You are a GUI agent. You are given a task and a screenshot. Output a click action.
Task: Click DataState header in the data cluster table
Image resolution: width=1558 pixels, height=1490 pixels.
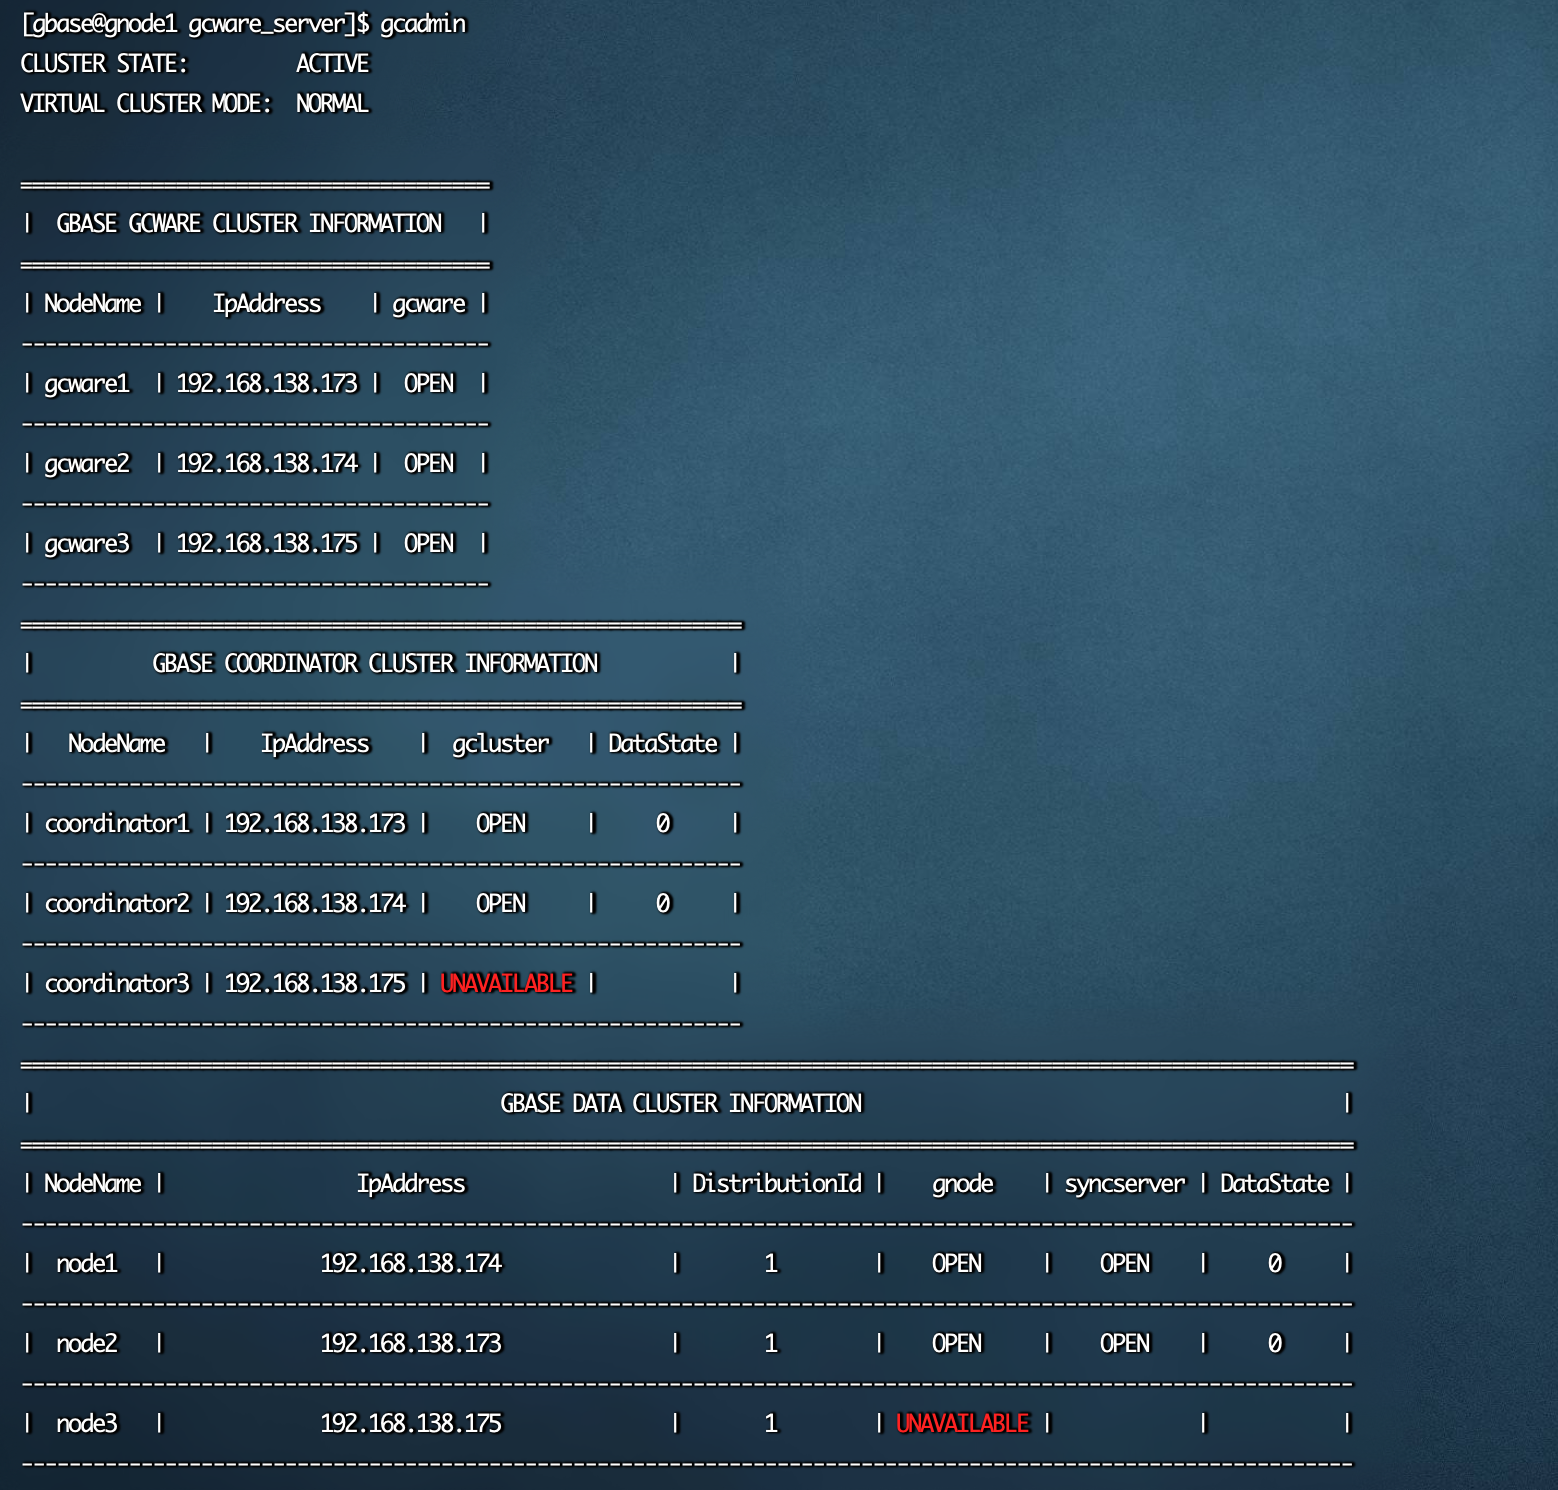[x=1275, y=1184]
